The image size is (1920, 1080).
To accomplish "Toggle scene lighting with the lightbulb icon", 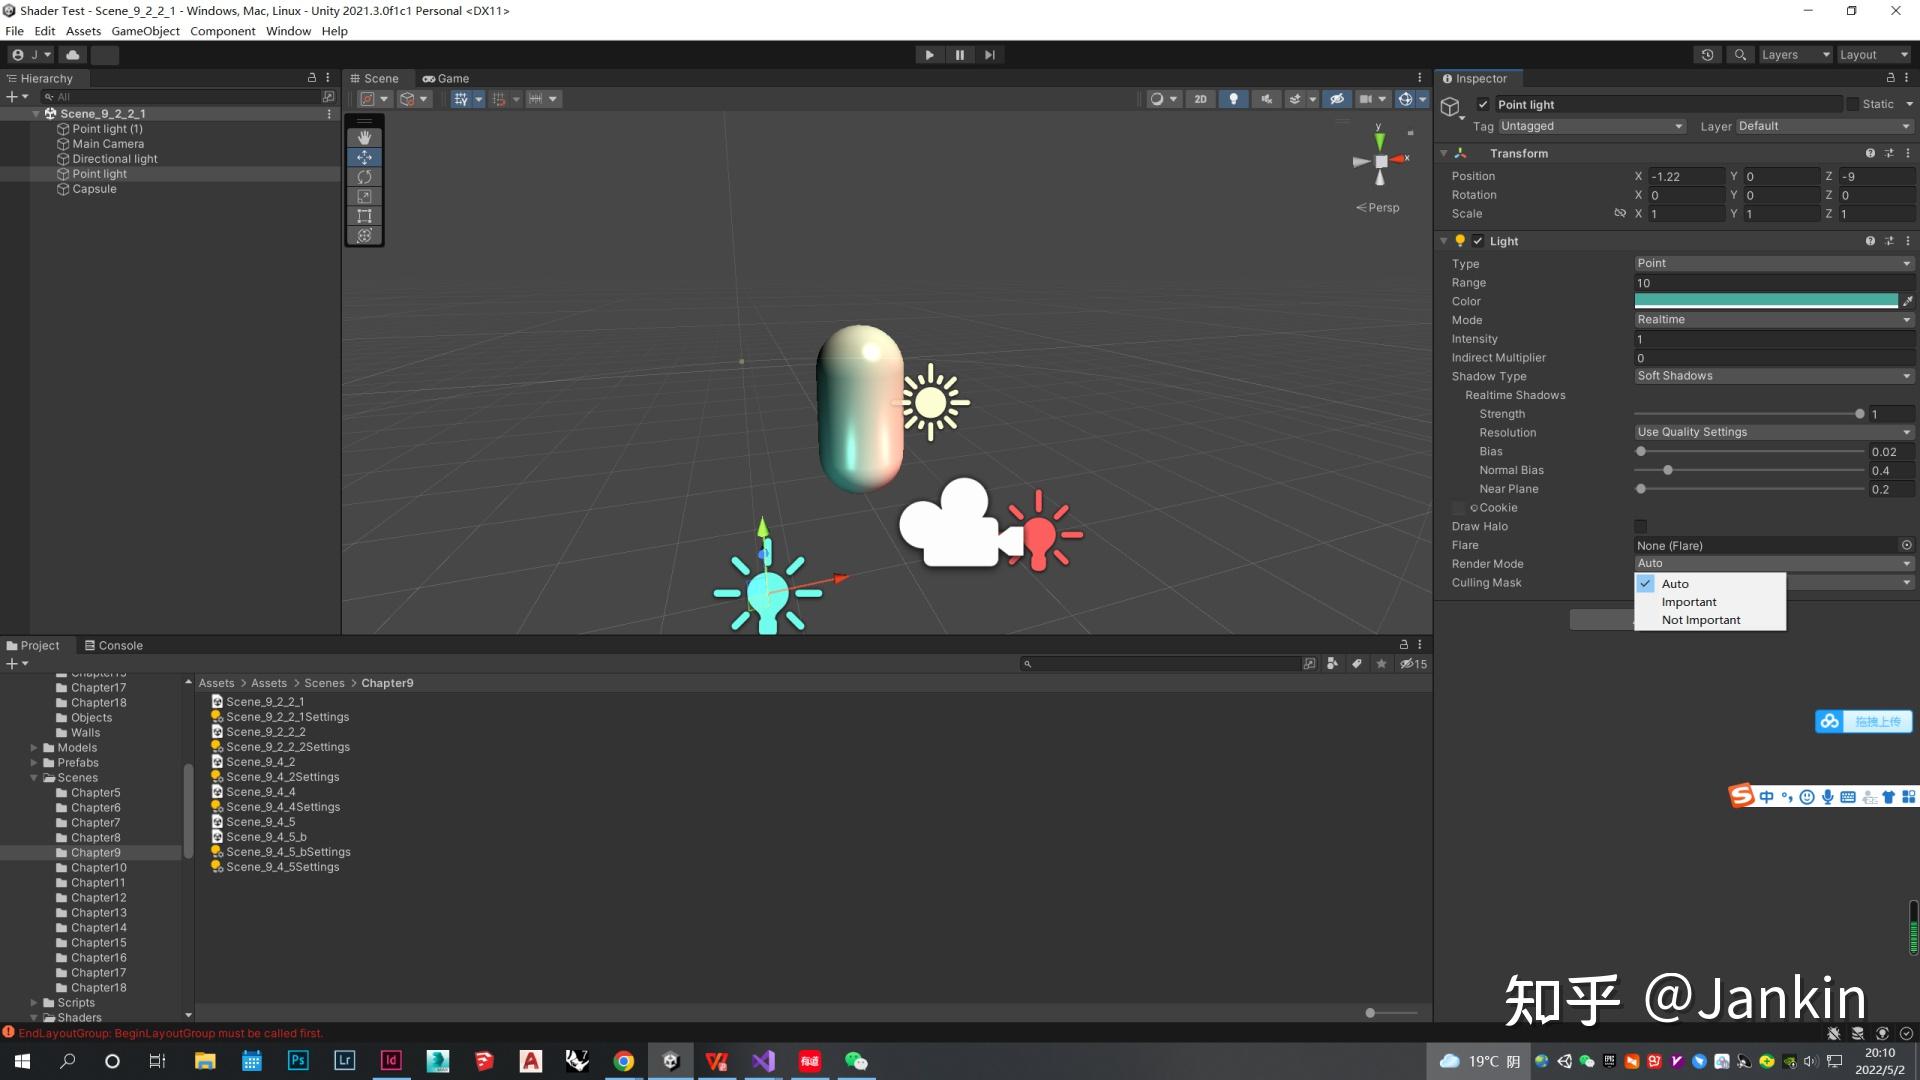I will coord(1234,98).
